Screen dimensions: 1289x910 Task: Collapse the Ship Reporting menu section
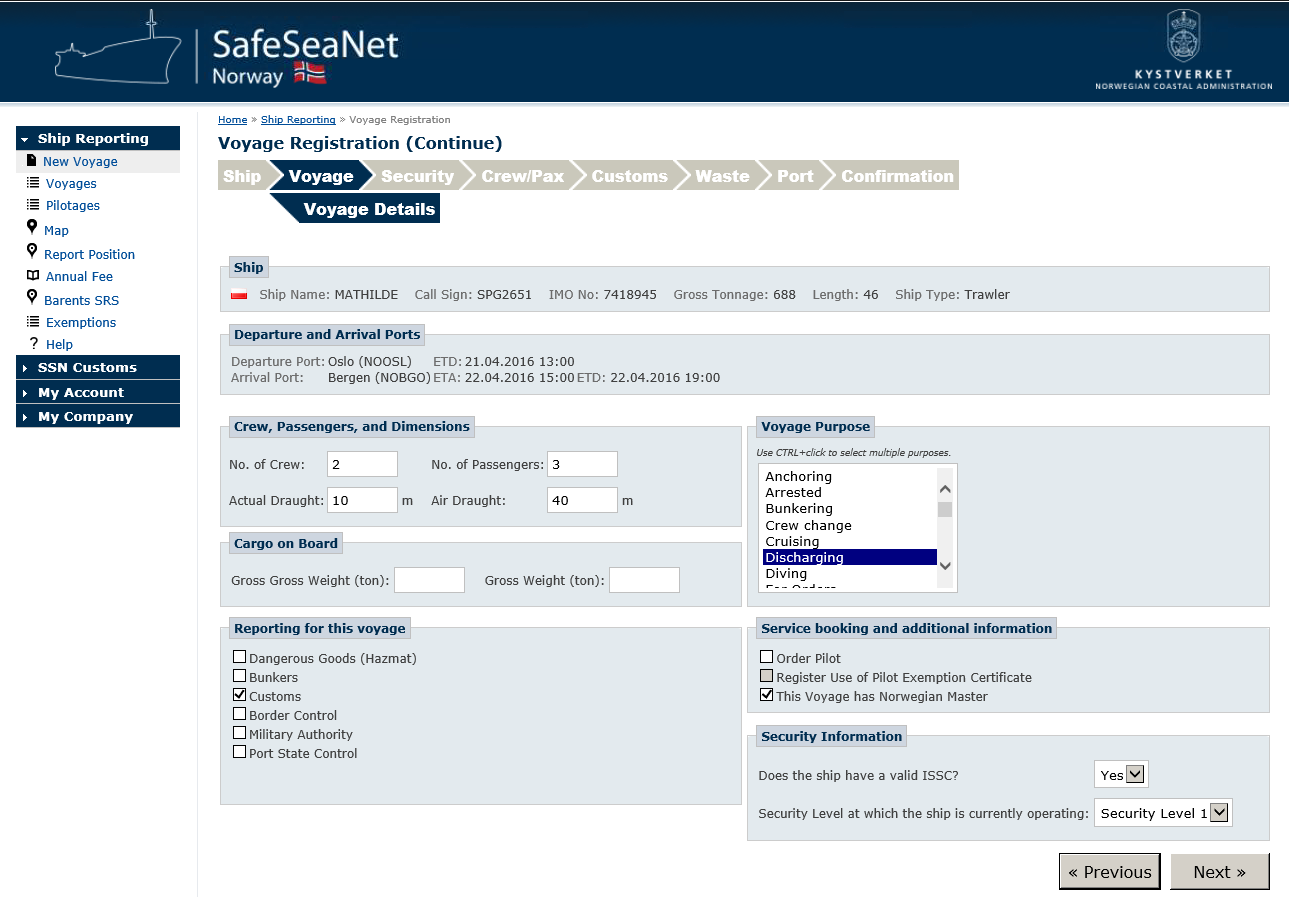(x=98, y=138)
